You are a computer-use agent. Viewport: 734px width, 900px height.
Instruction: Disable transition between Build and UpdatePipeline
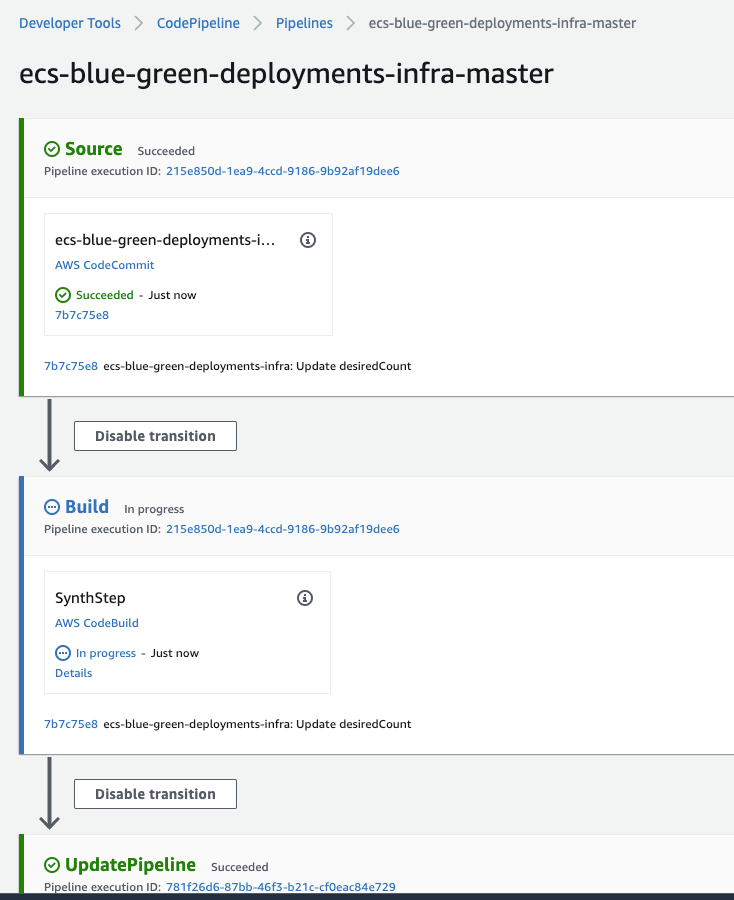click(155, 794)
